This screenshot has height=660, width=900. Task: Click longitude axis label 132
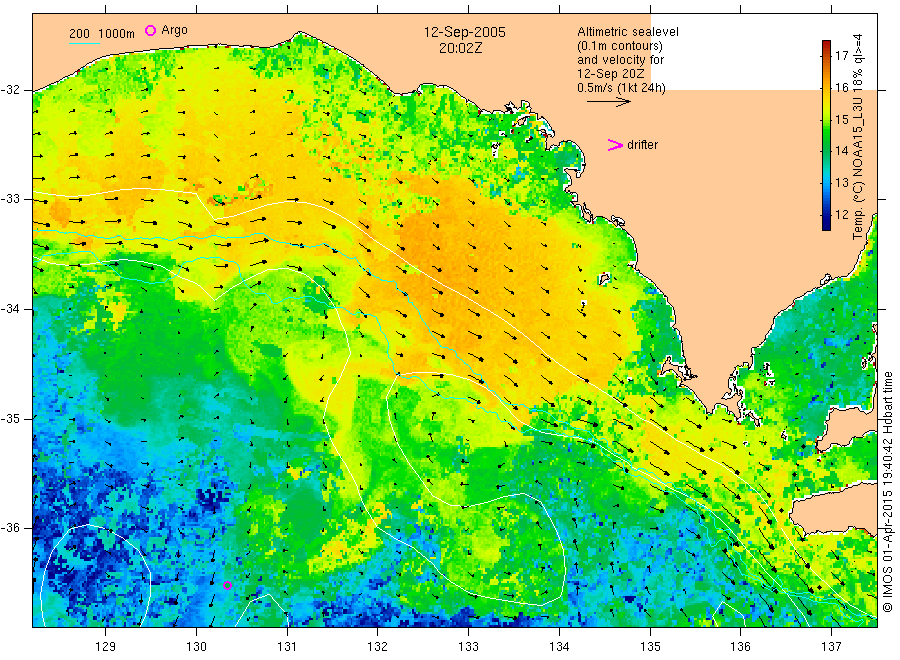pyautogui.click(x=378, y=647)
